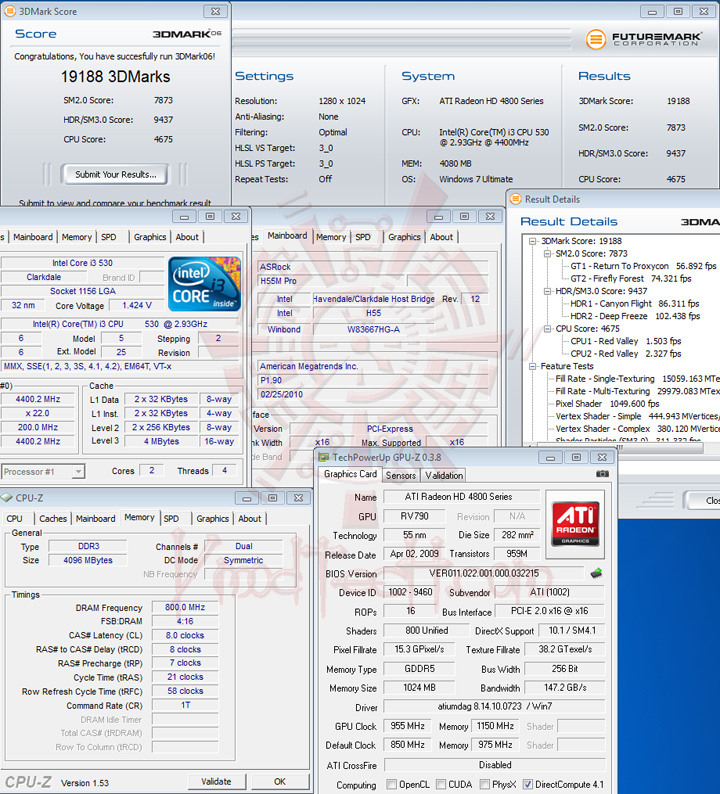Click the GPU-Z title bar icon
Viewport: 720px width, 794px height.
tap(323, 457)
